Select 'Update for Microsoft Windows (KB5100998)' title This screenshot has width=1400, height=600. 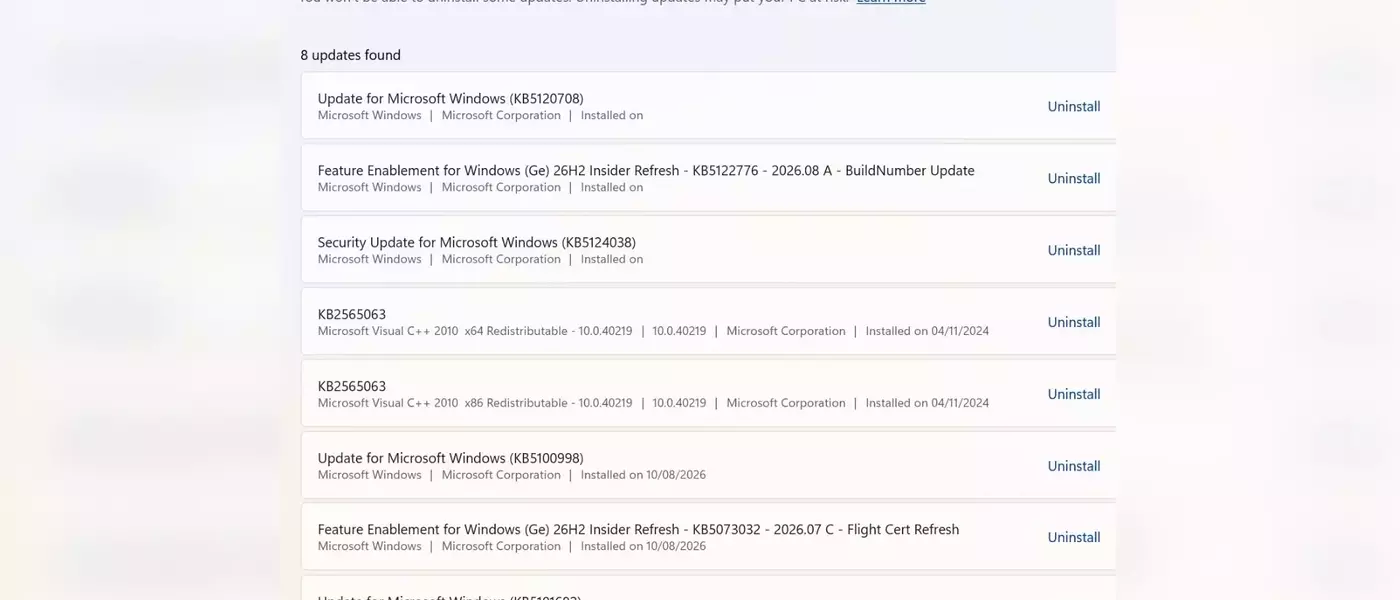450,458
